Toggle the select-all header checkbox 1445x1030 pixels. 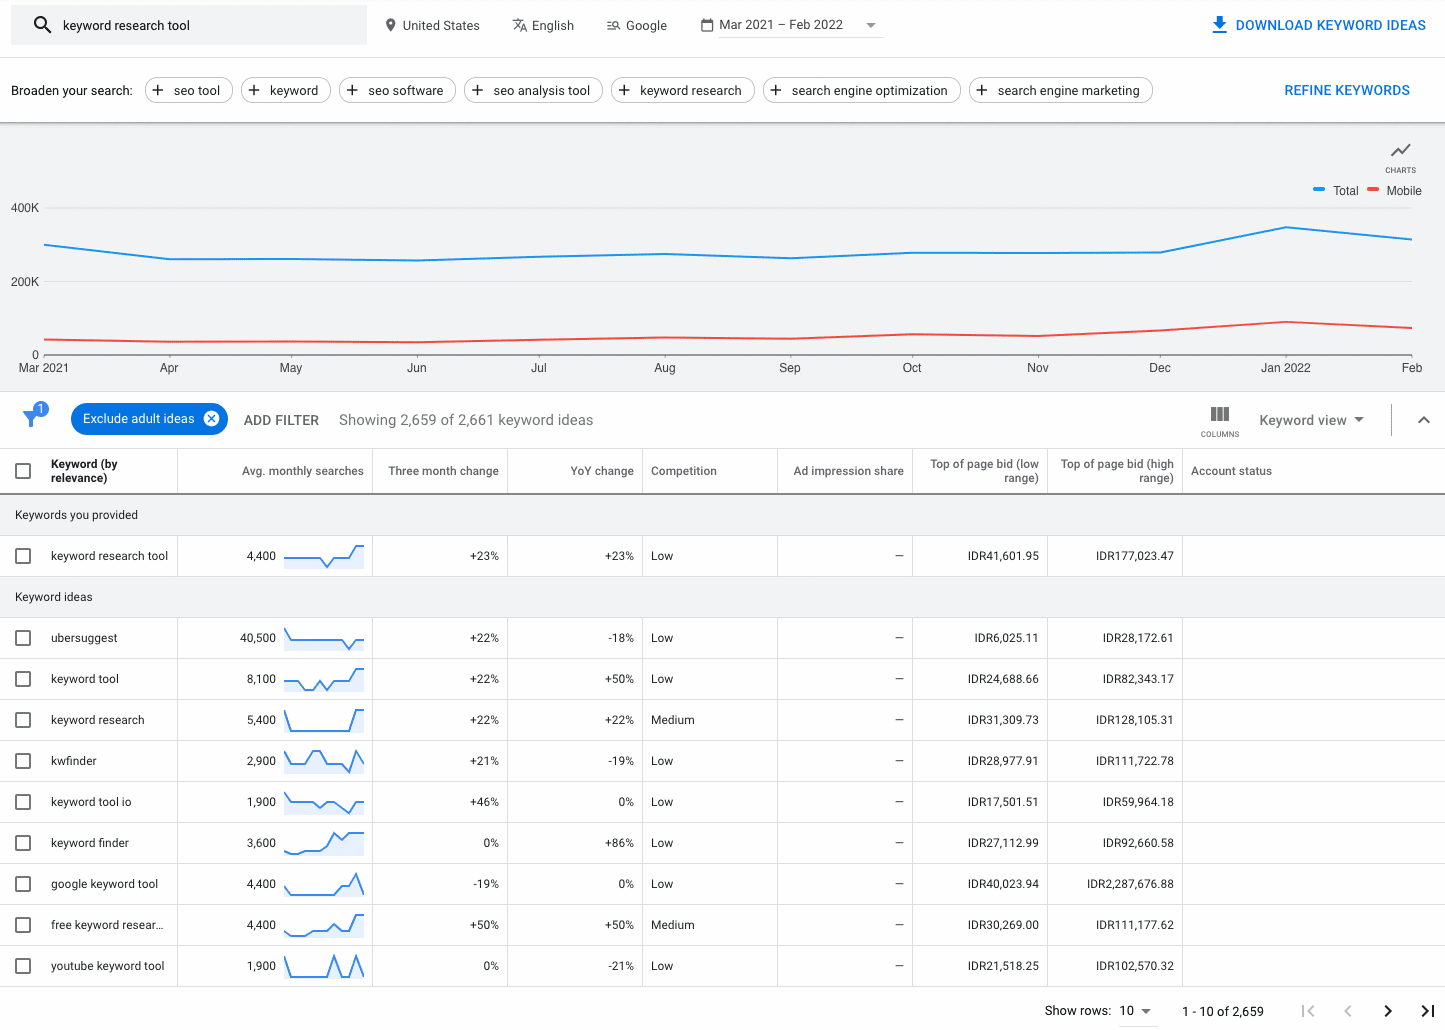pyautogui.click(x=23, y=471)
